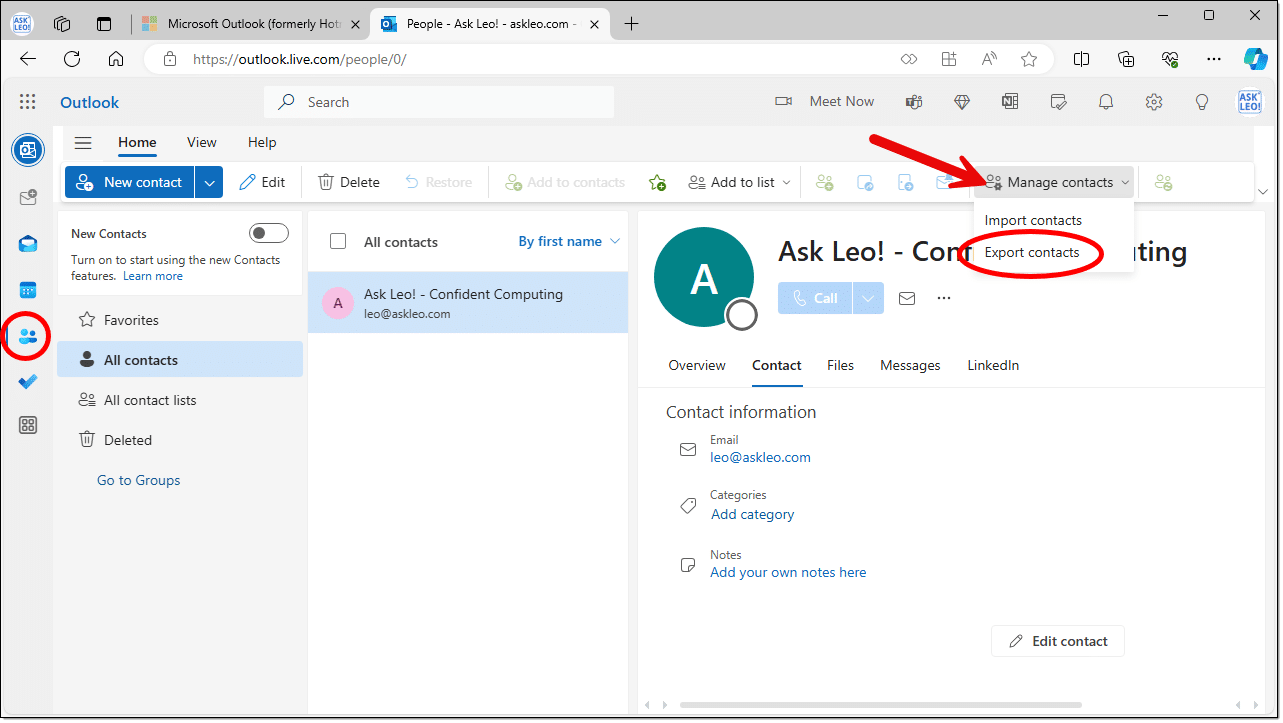Screen dimensions: 1283x723
Task: Expand the New contact dropdown arrow
Action: tap(209, 182)
